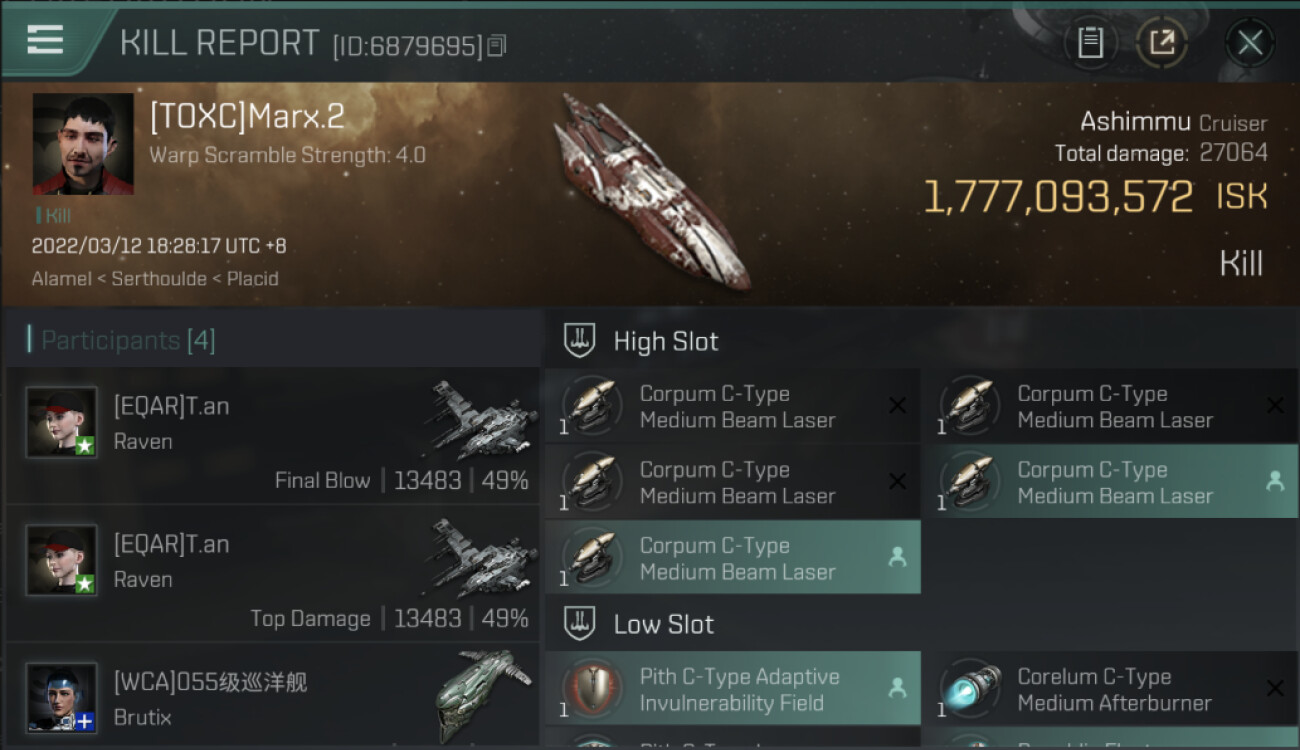
Task: Close the Kill Report window
Action: 1250,42
